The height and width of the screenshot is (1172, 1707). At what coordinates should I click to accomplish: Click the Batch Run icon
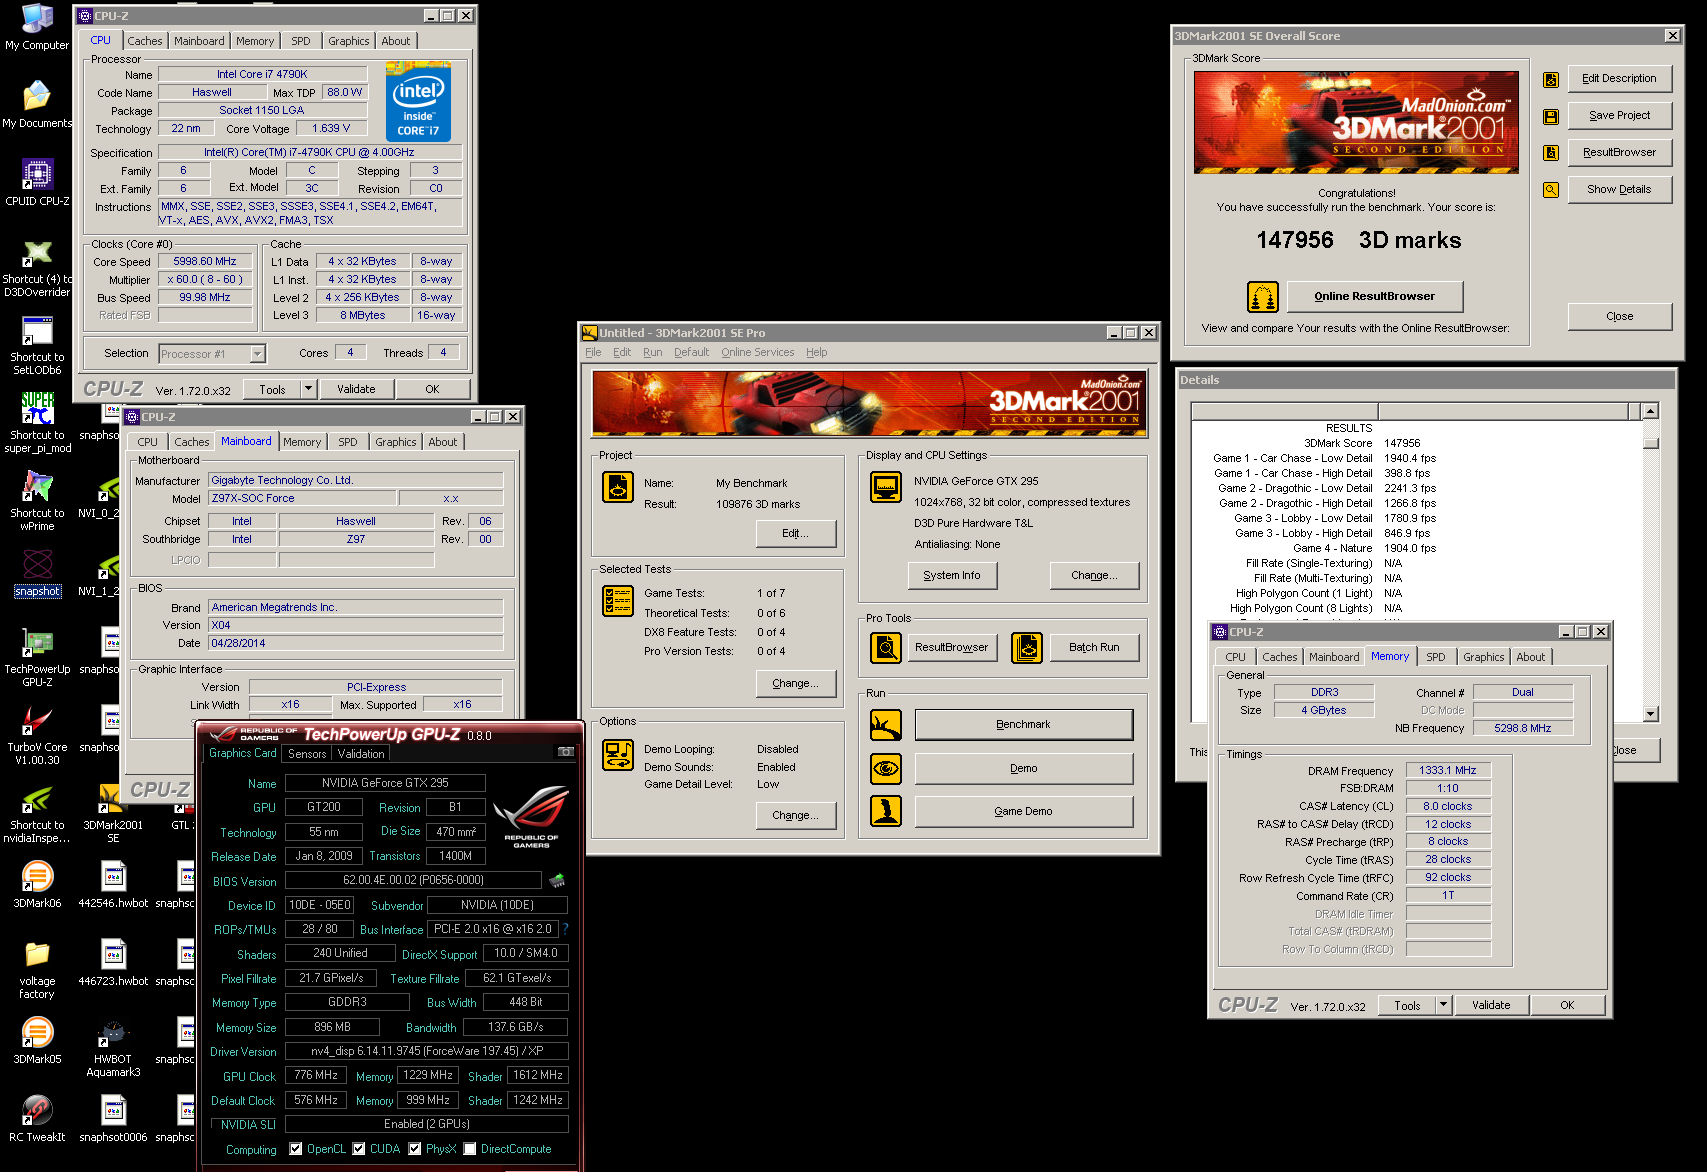[1027, 648]
